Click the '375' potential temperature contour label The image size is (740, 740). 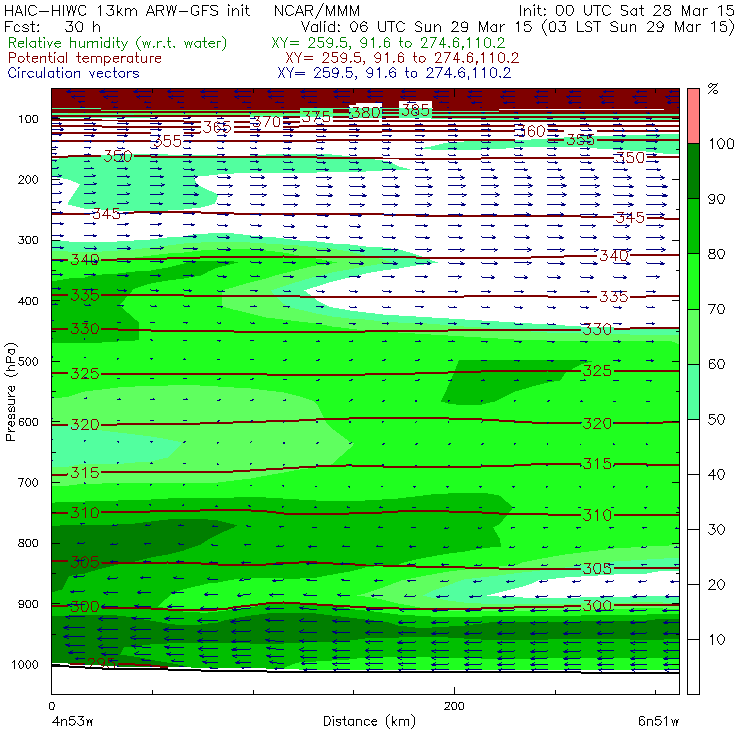pos(316,117)
